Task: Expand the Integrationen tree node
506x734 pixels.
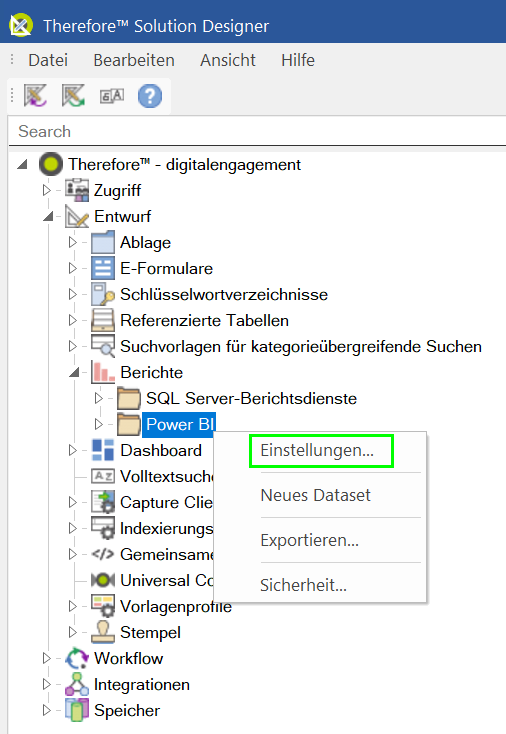Action: pos(46,684)
